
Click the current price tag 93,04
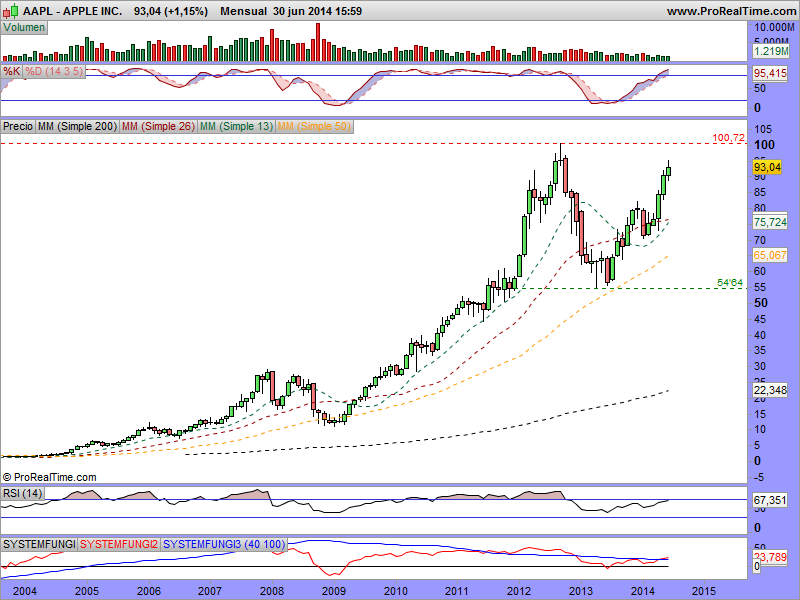pyautogui.click(x=767, y=167)
